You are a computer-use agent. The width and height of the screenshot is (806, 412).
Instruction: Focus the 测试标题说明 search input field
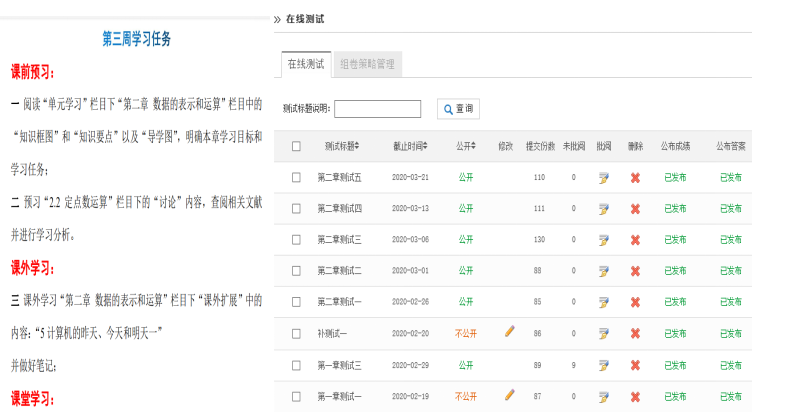[377, 109]
